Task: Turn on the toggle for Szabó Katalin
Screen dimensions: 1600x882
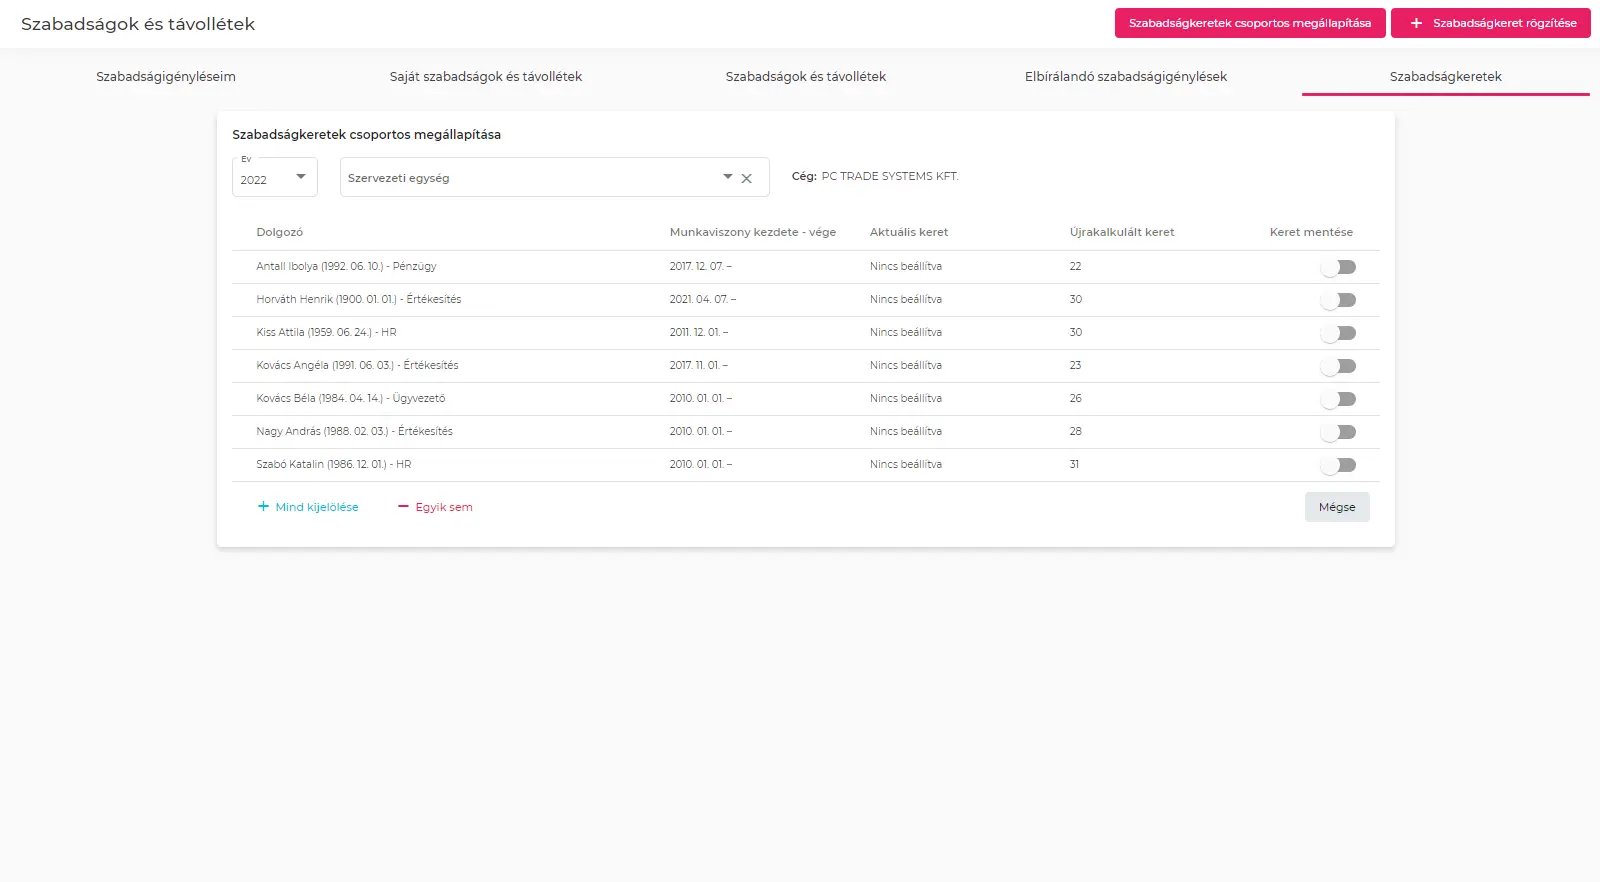Action: (x=1337, y=465)
